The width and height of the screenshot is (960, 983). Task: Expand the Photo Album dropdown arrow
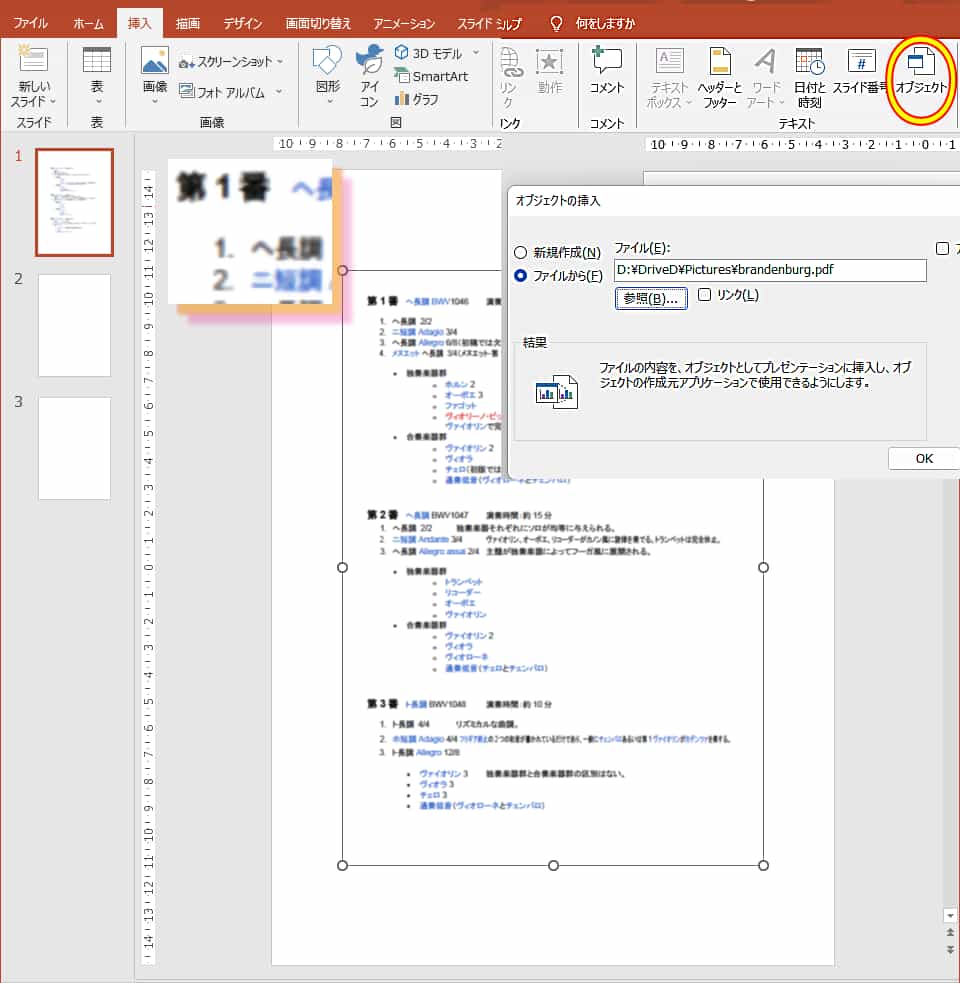pyautogui.click(x=278, y=92)
